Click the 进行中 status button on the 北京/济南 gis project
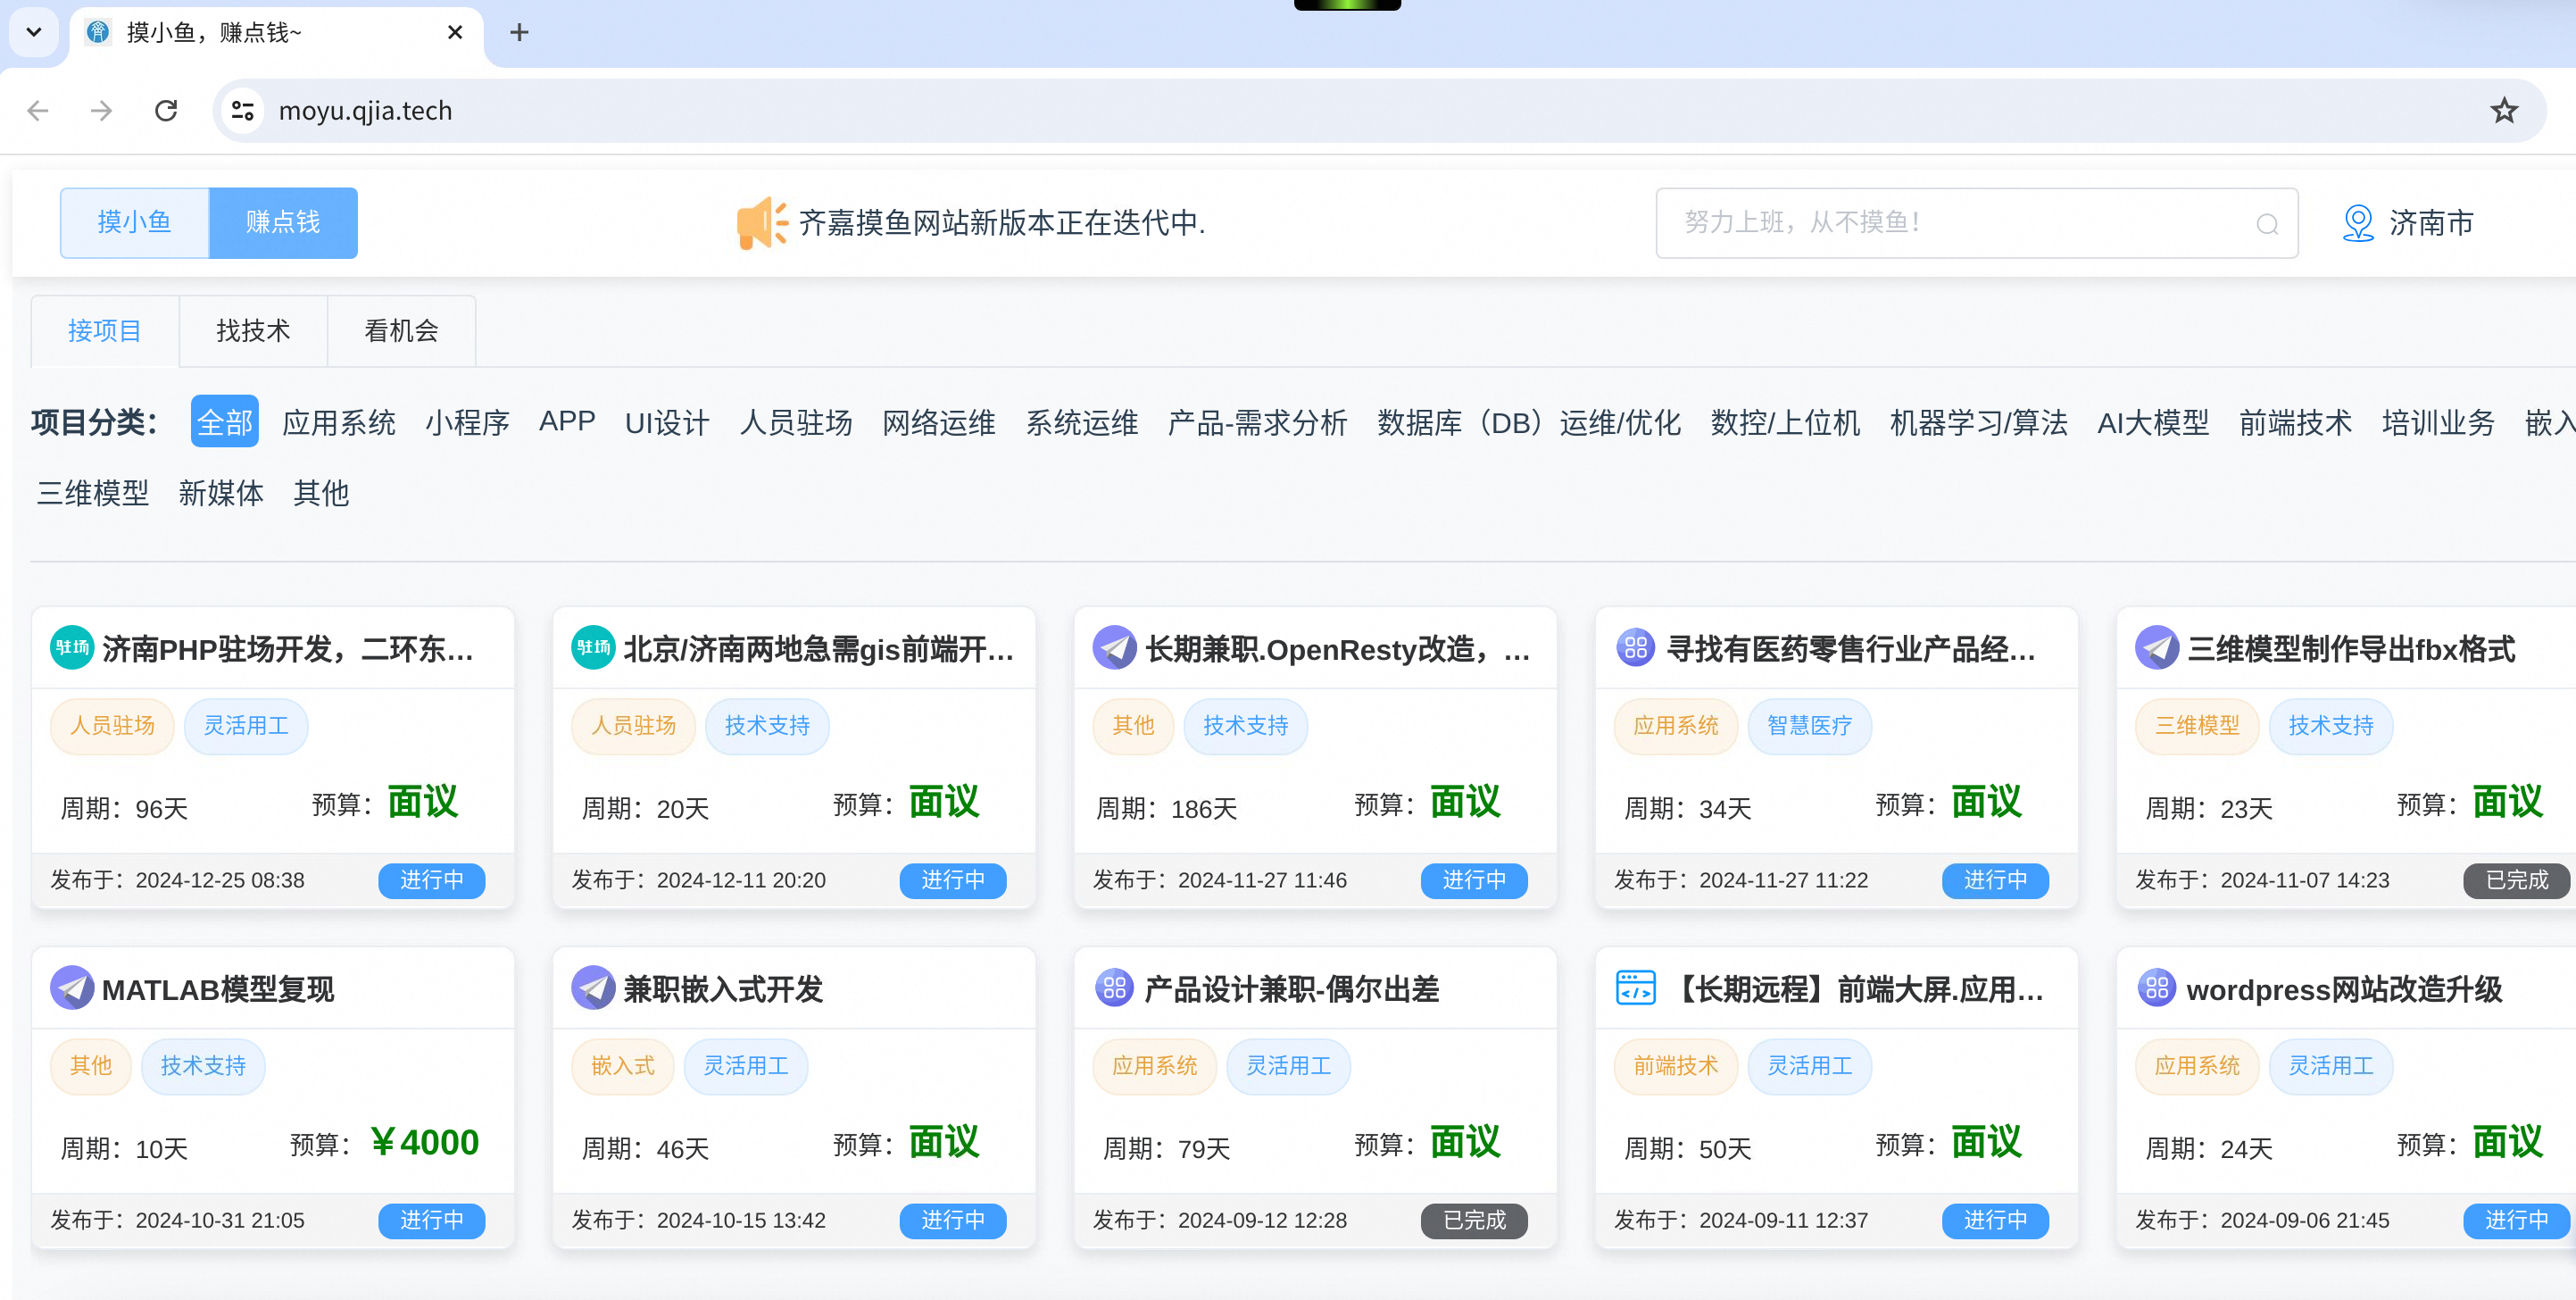Screen dimensions: 2576x1300 pyautogui.click(x=952, y=880)
